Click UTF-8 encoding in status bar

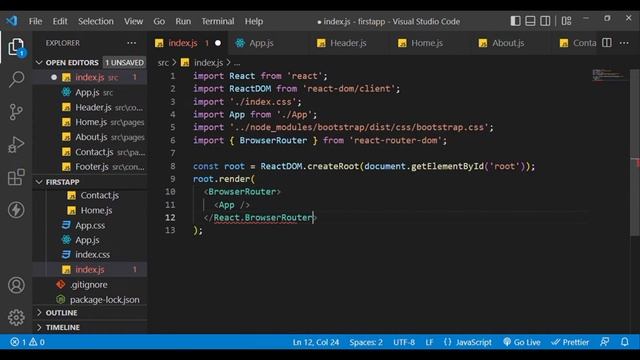(404, 342)
